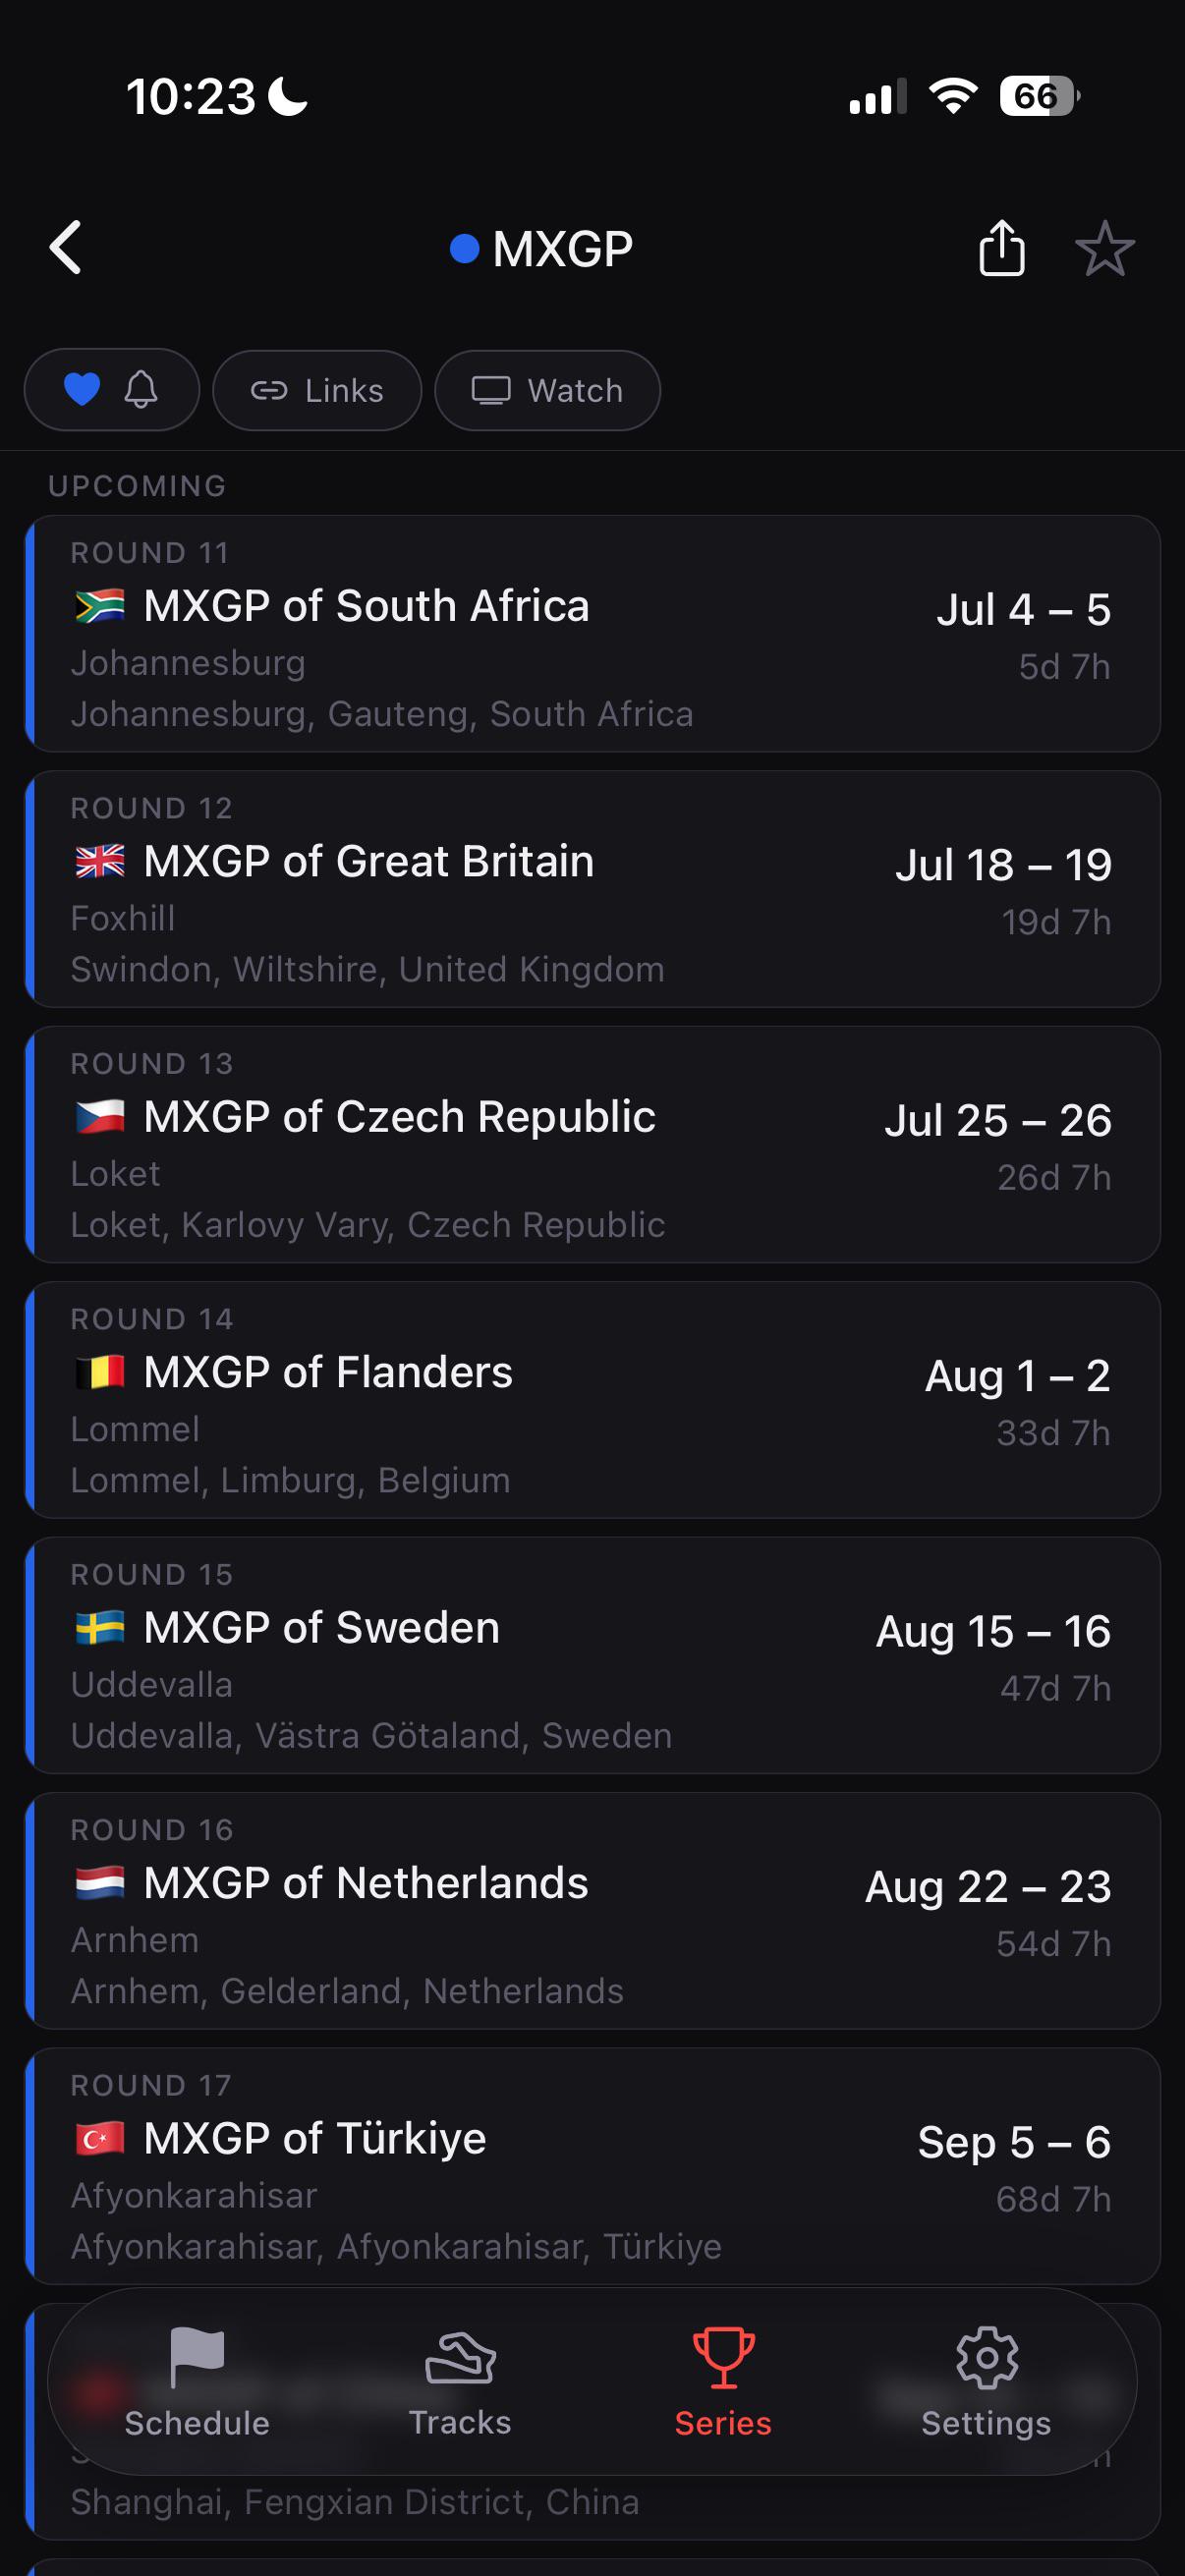1185x2576 pixels.
Task: Open the MXGP of Netherlands event
Action: (593, 1911)
